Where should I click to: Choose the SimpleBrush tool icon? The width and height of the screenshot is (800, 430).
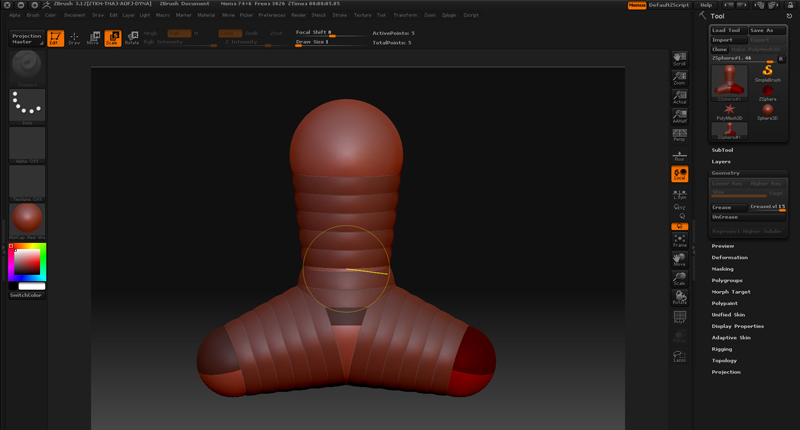coord(767,72)
